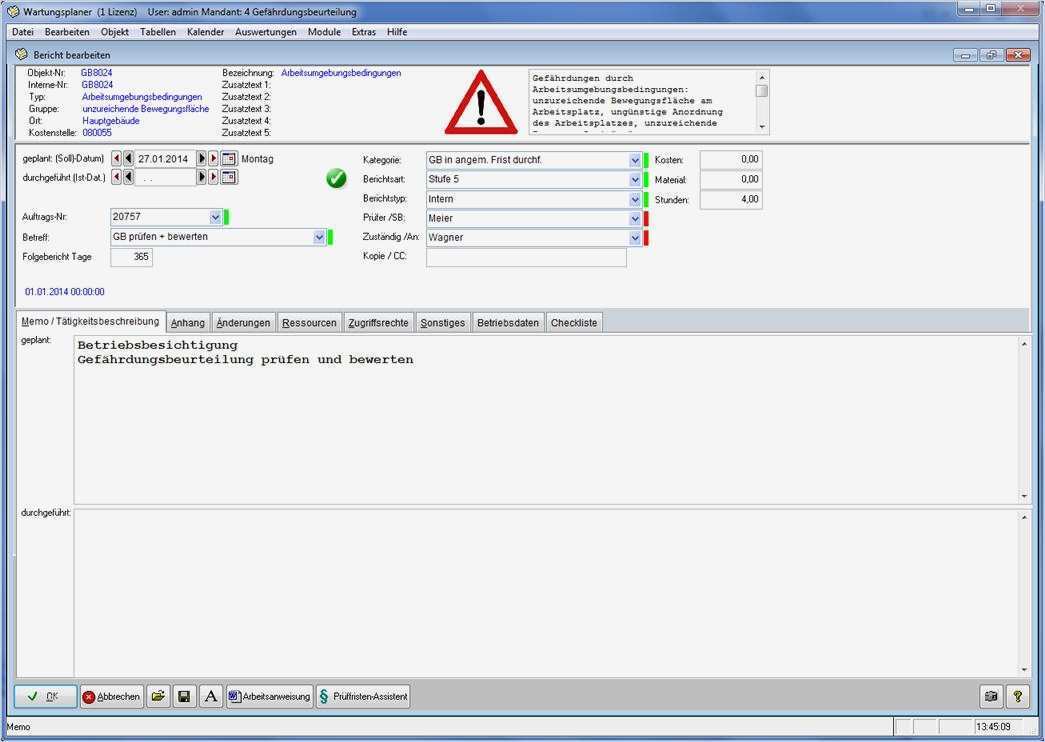Jump forward with red right arrow of Ist-Datum
Image resolution: width=1045 pixels, height=742 pixels.
click(x=213, y=177)
